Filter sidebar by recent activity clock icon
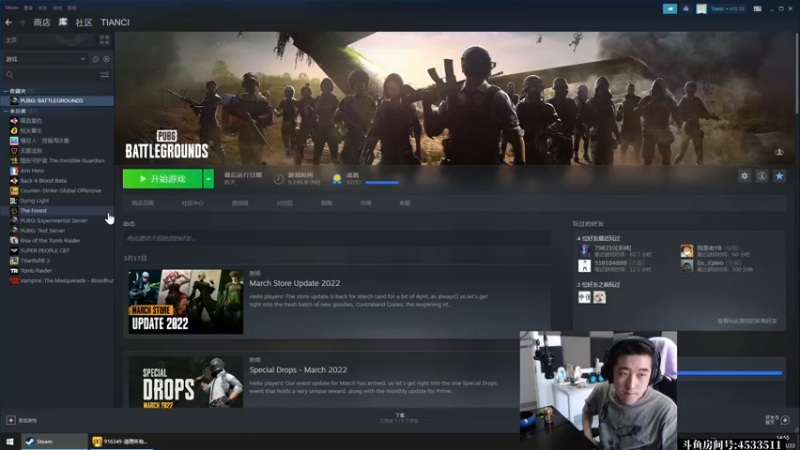The image size is (800, 450). coord(95,59)
